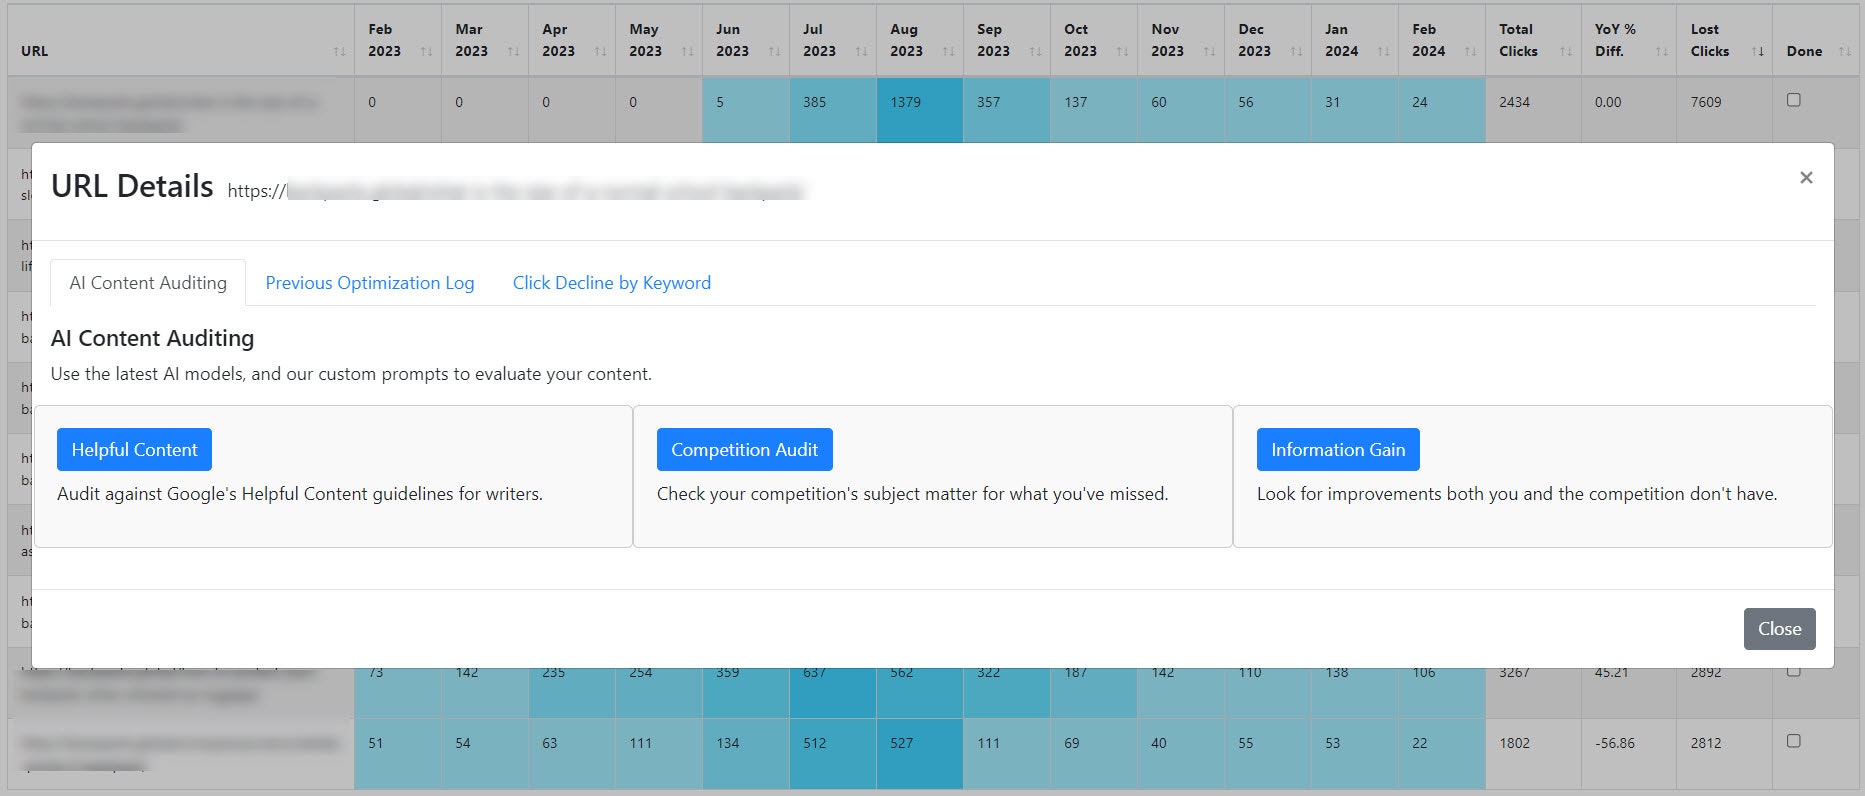Check Done box for 7609 lost clicks row
The height and width of the screenshot is (796, 1865).
pos(1794,100)
